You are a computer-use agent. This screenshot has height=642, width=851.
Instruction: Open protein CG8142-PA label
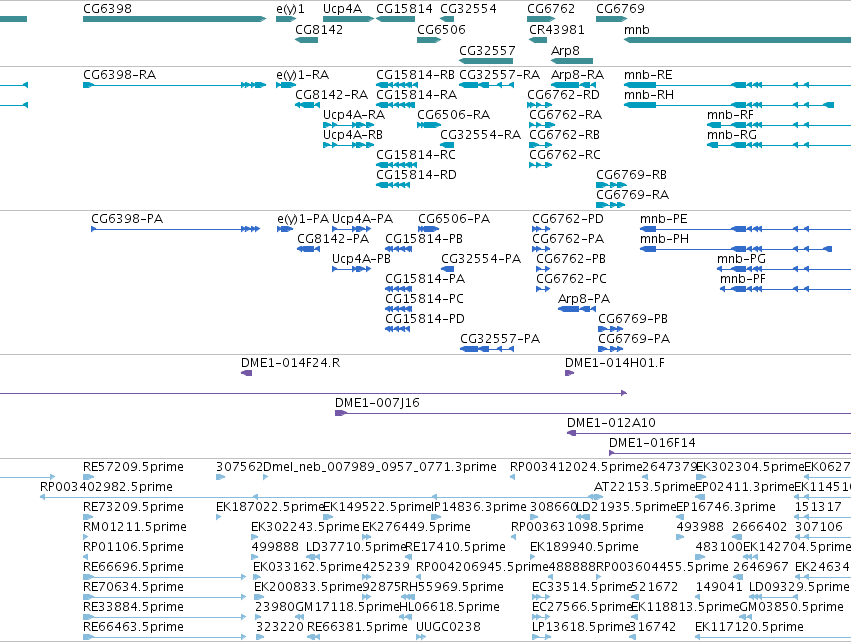tap(333, 239)
